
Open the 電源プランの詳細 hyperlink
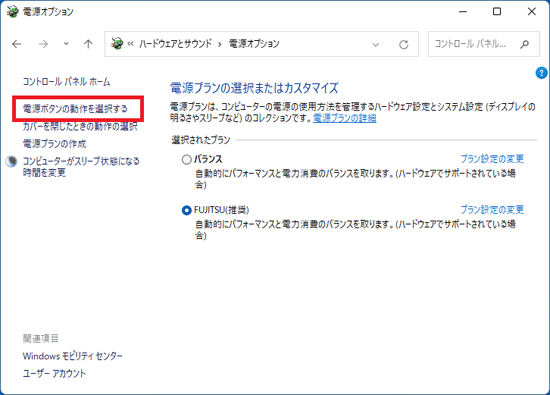(344, 118)
